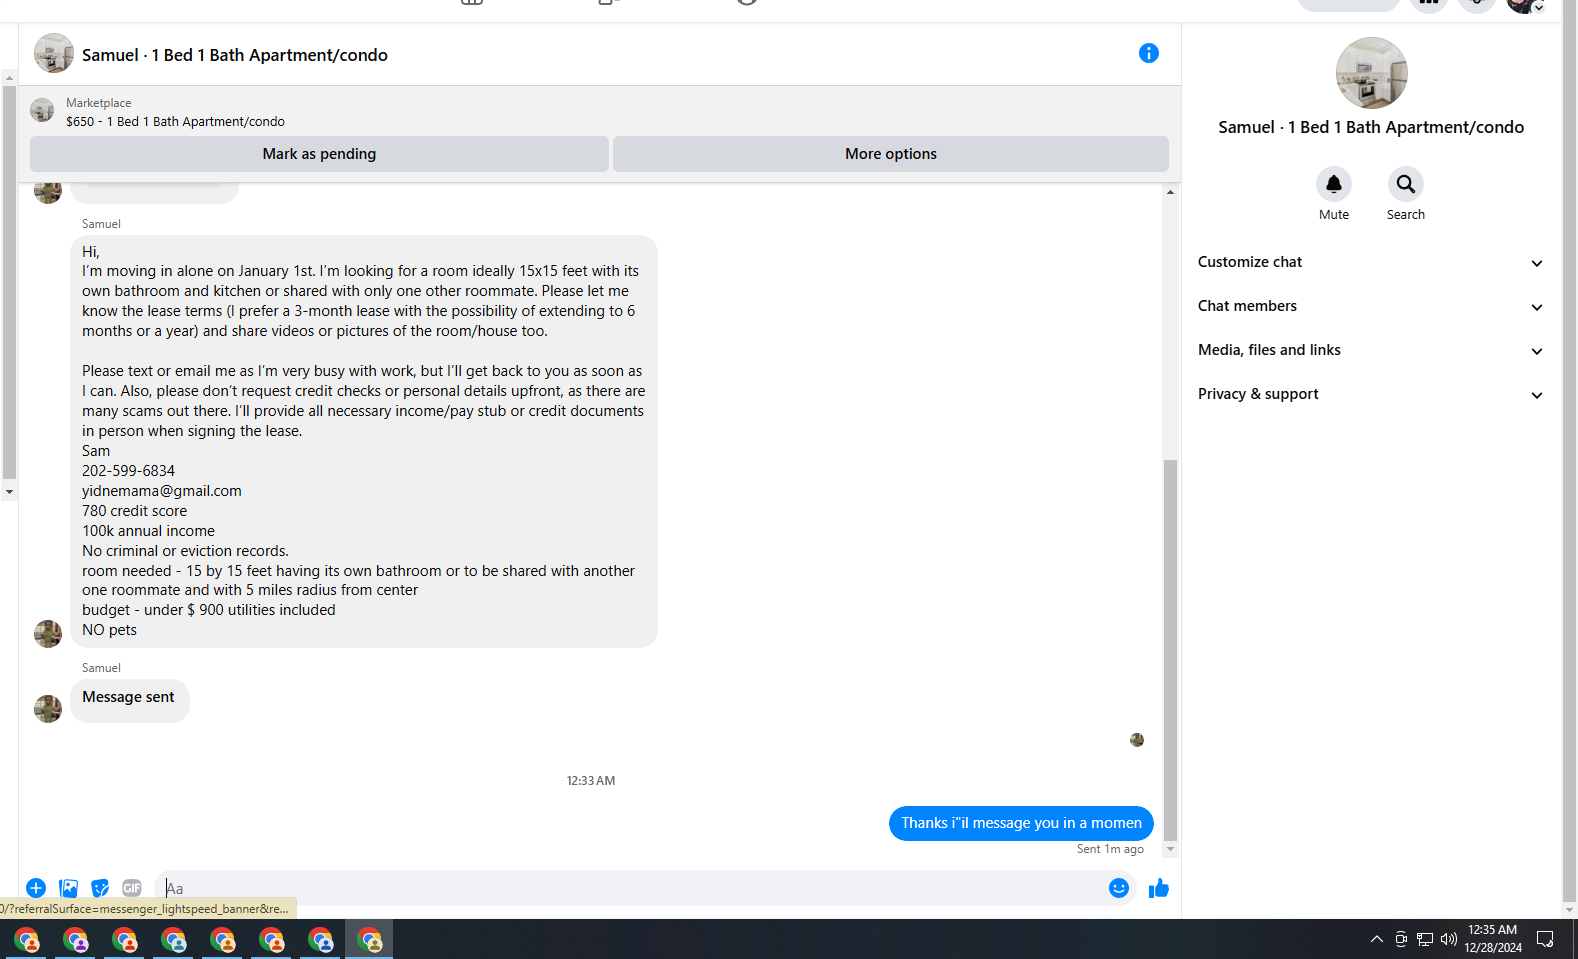
Task: Open $650 - 1 Bed 1 Bath listing link
Action: (x=176, y=122)
